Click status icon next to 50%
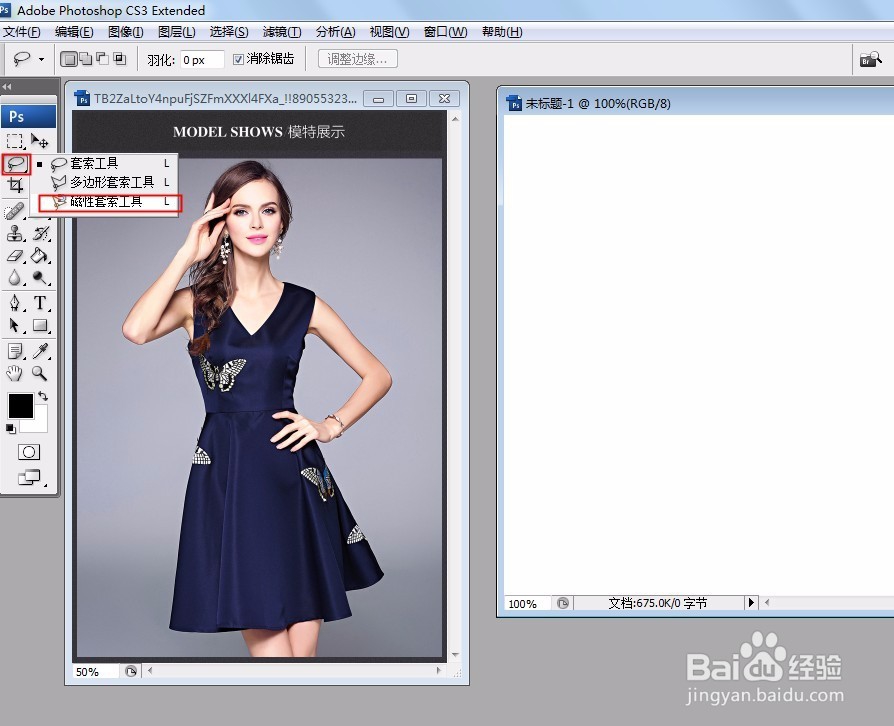 point(131,671)
